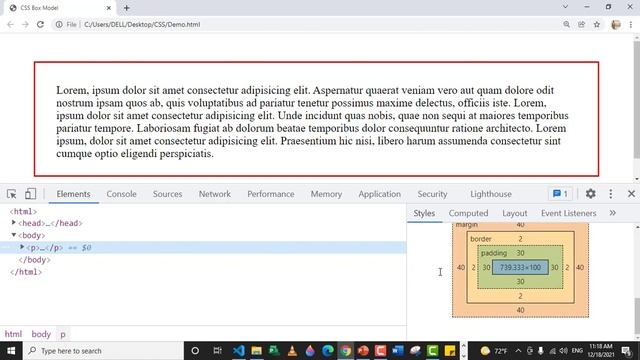Viewport: 640px width, 360px height.
Task: Open the Application tab
Action: pyautogui.click(x=380, y=194)
